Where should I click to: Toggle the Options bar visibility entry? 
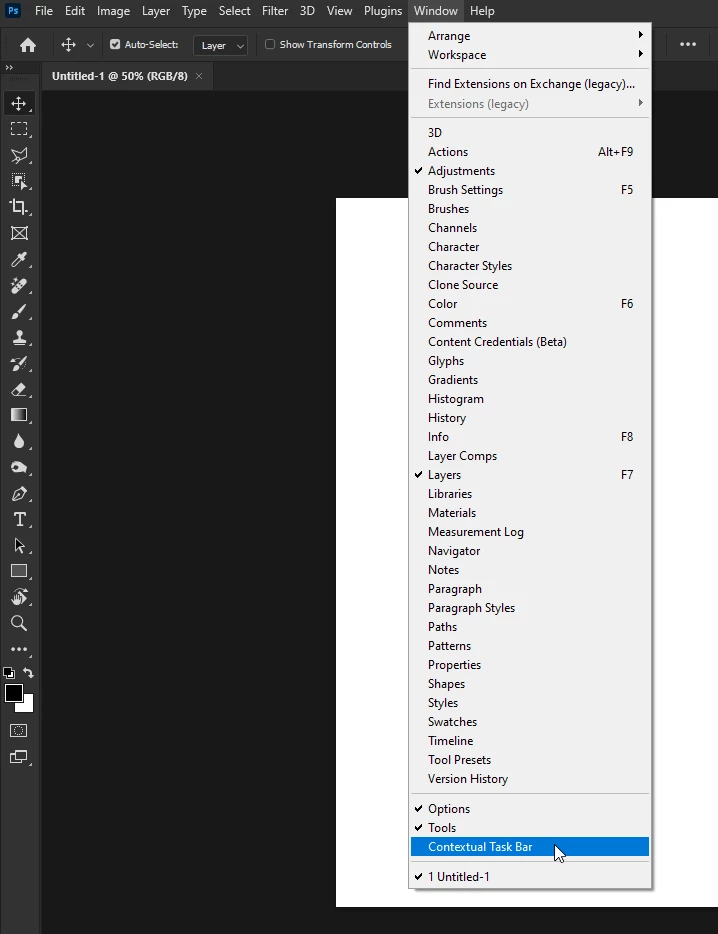pyautogui.click(x=530, y=809)
